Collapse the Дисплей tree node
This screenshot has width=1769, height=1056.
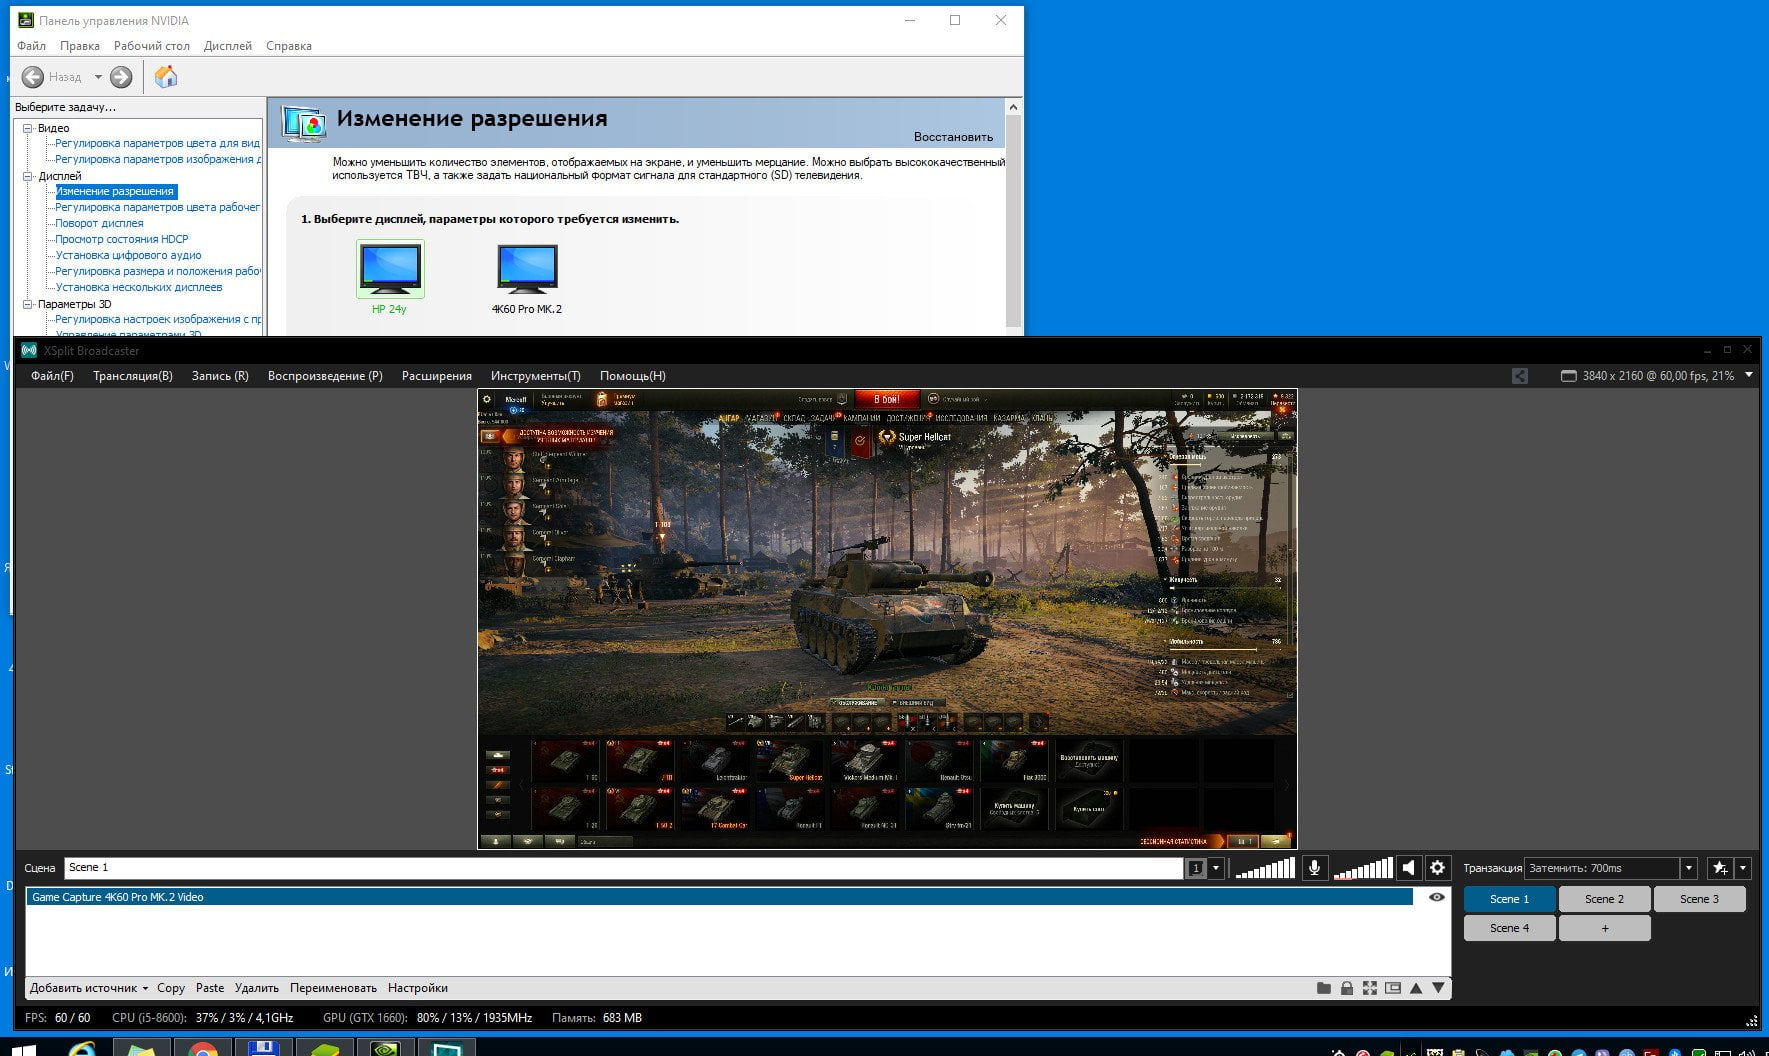click(28, 176)
